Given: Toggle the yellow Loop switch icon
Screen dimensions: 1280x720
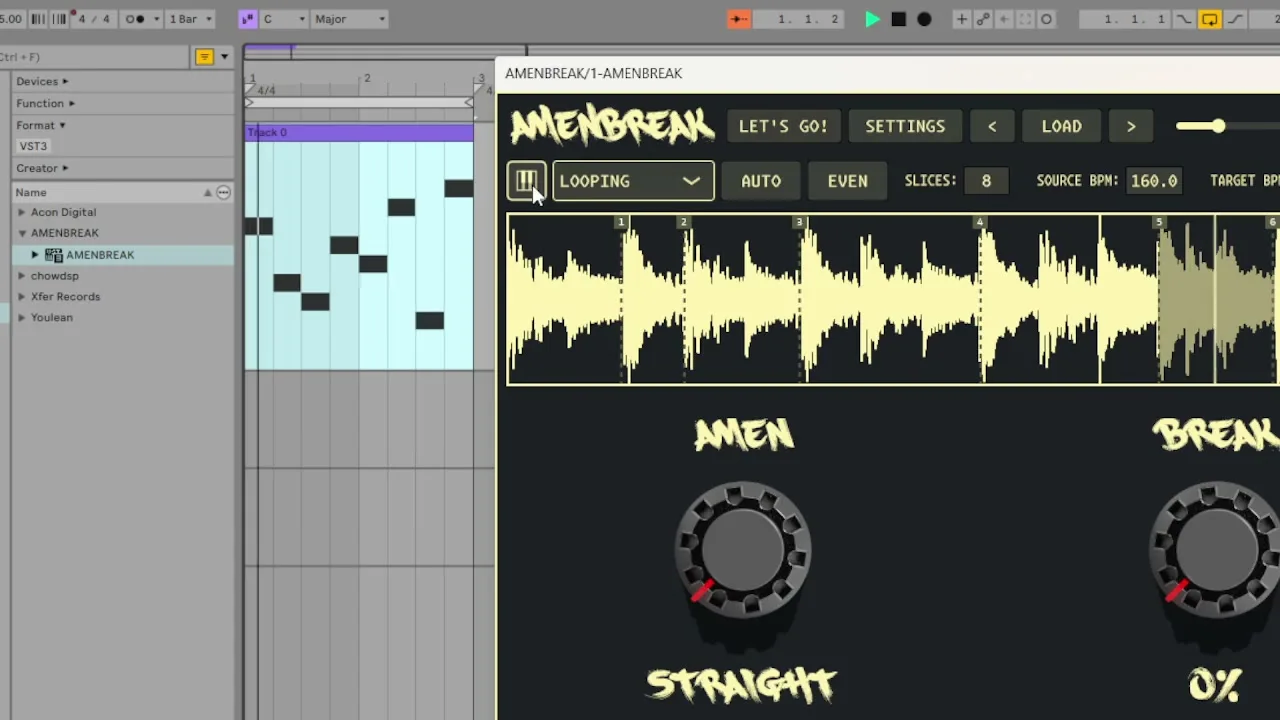Looking at the screenshot, I should coord(1209,19).
